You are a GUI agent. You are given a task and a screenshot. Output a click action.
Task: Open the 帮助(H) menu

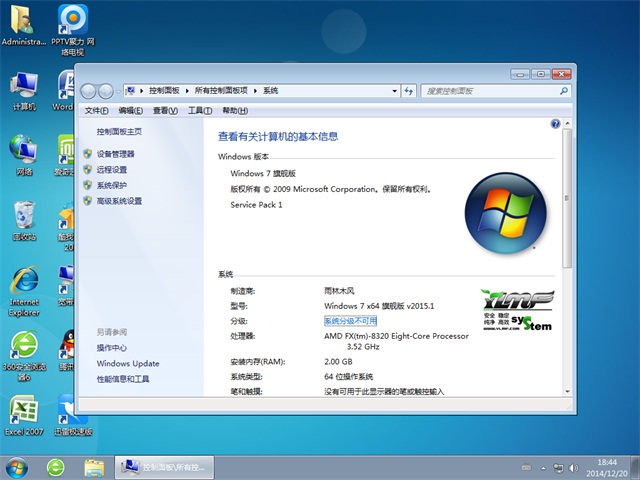pyautogui.click(x=235, y=111)
